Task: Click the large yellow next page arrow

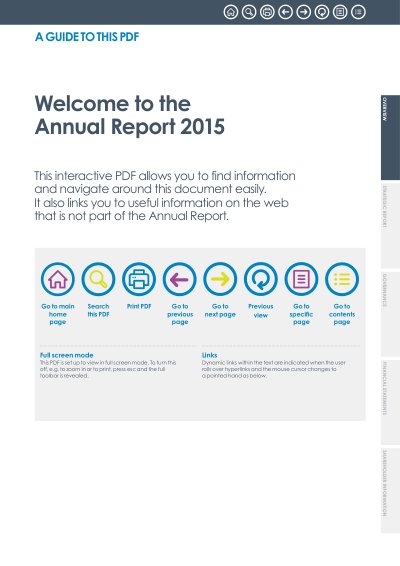Action: pos(220,279)
